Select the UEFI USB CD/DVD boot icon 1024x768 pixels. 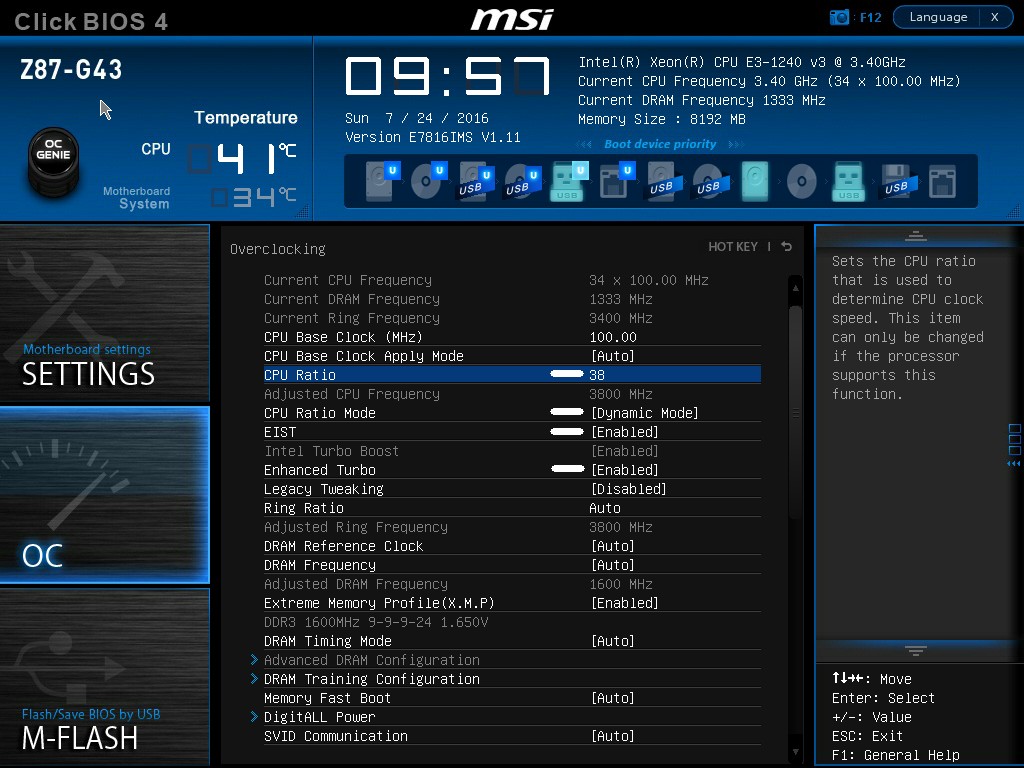[522, 181]
